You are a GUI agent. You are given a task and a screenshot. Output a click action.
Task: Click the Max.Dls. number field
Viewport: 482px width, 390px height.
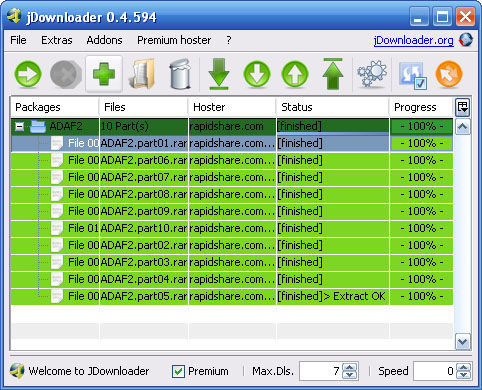tap(321, 371)
